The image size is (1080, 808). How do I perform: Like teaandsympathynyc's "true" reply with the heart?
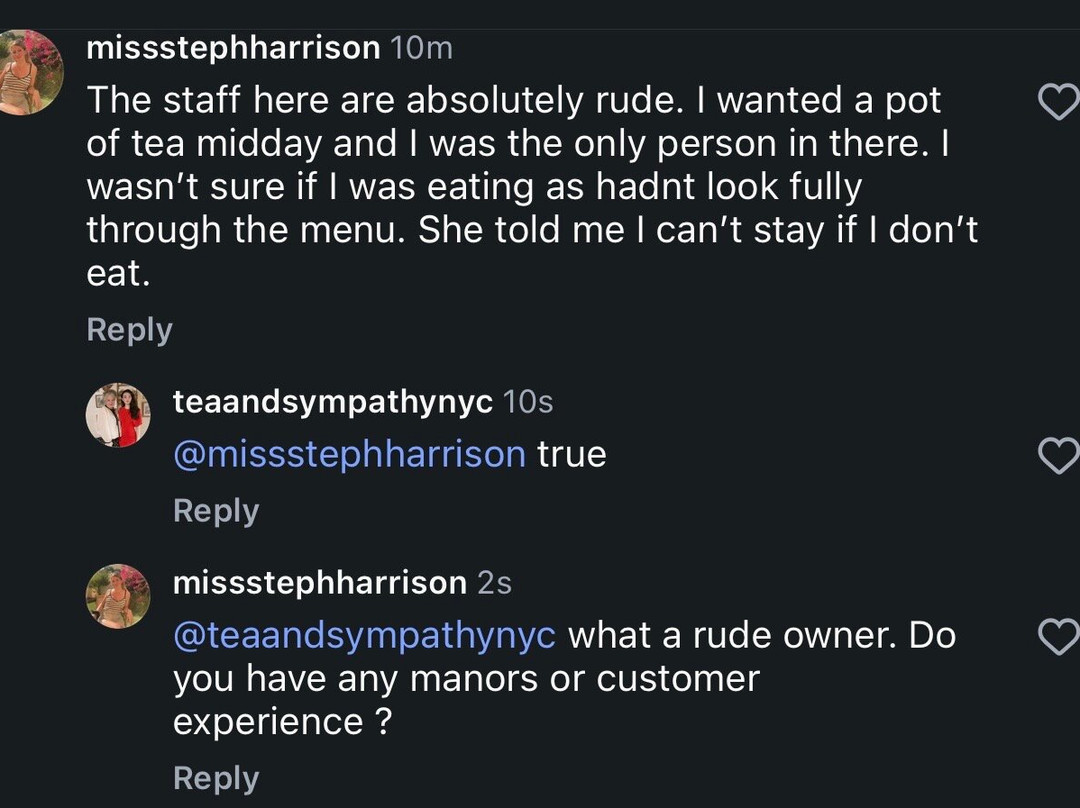[x=1059, y=455]
